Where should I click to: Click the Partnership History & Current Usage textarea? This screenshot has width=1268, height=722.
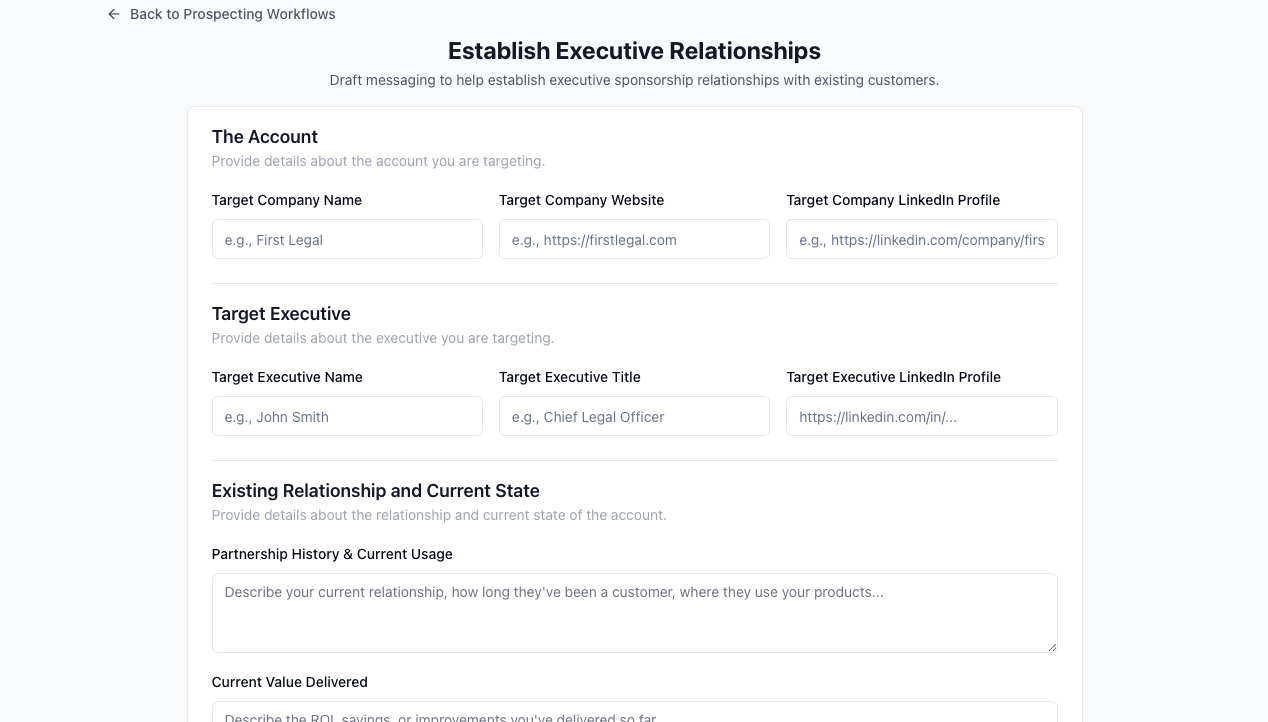[x=634, y=612]
